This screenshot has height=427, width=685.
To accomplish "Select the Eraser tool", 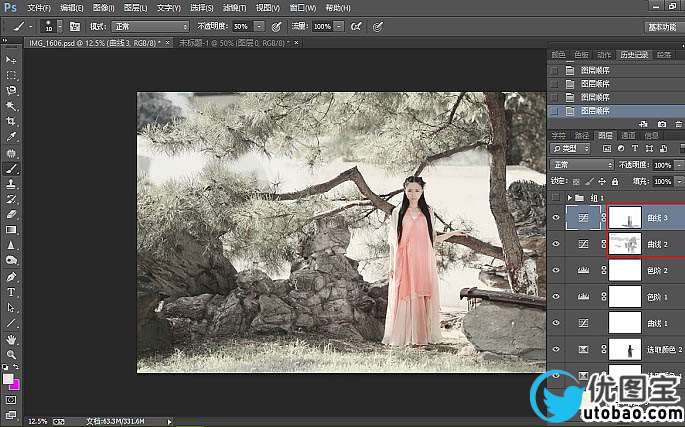I will pyautogui.click(x=11, y=214).
